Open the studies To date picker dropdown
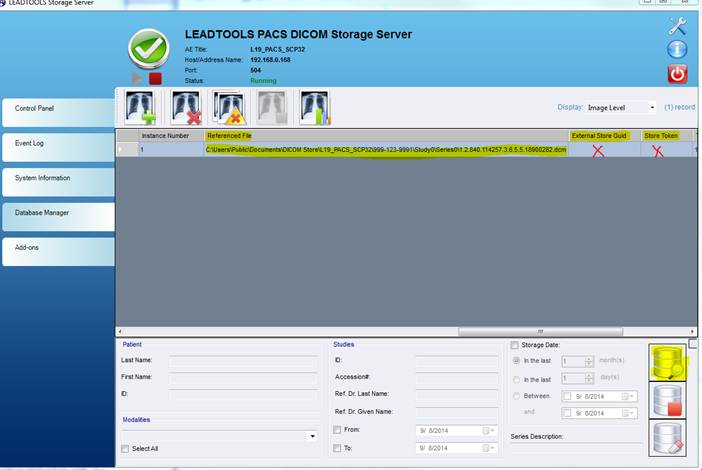The width and height of the screenshot is (702, 470). coord(489,448)
